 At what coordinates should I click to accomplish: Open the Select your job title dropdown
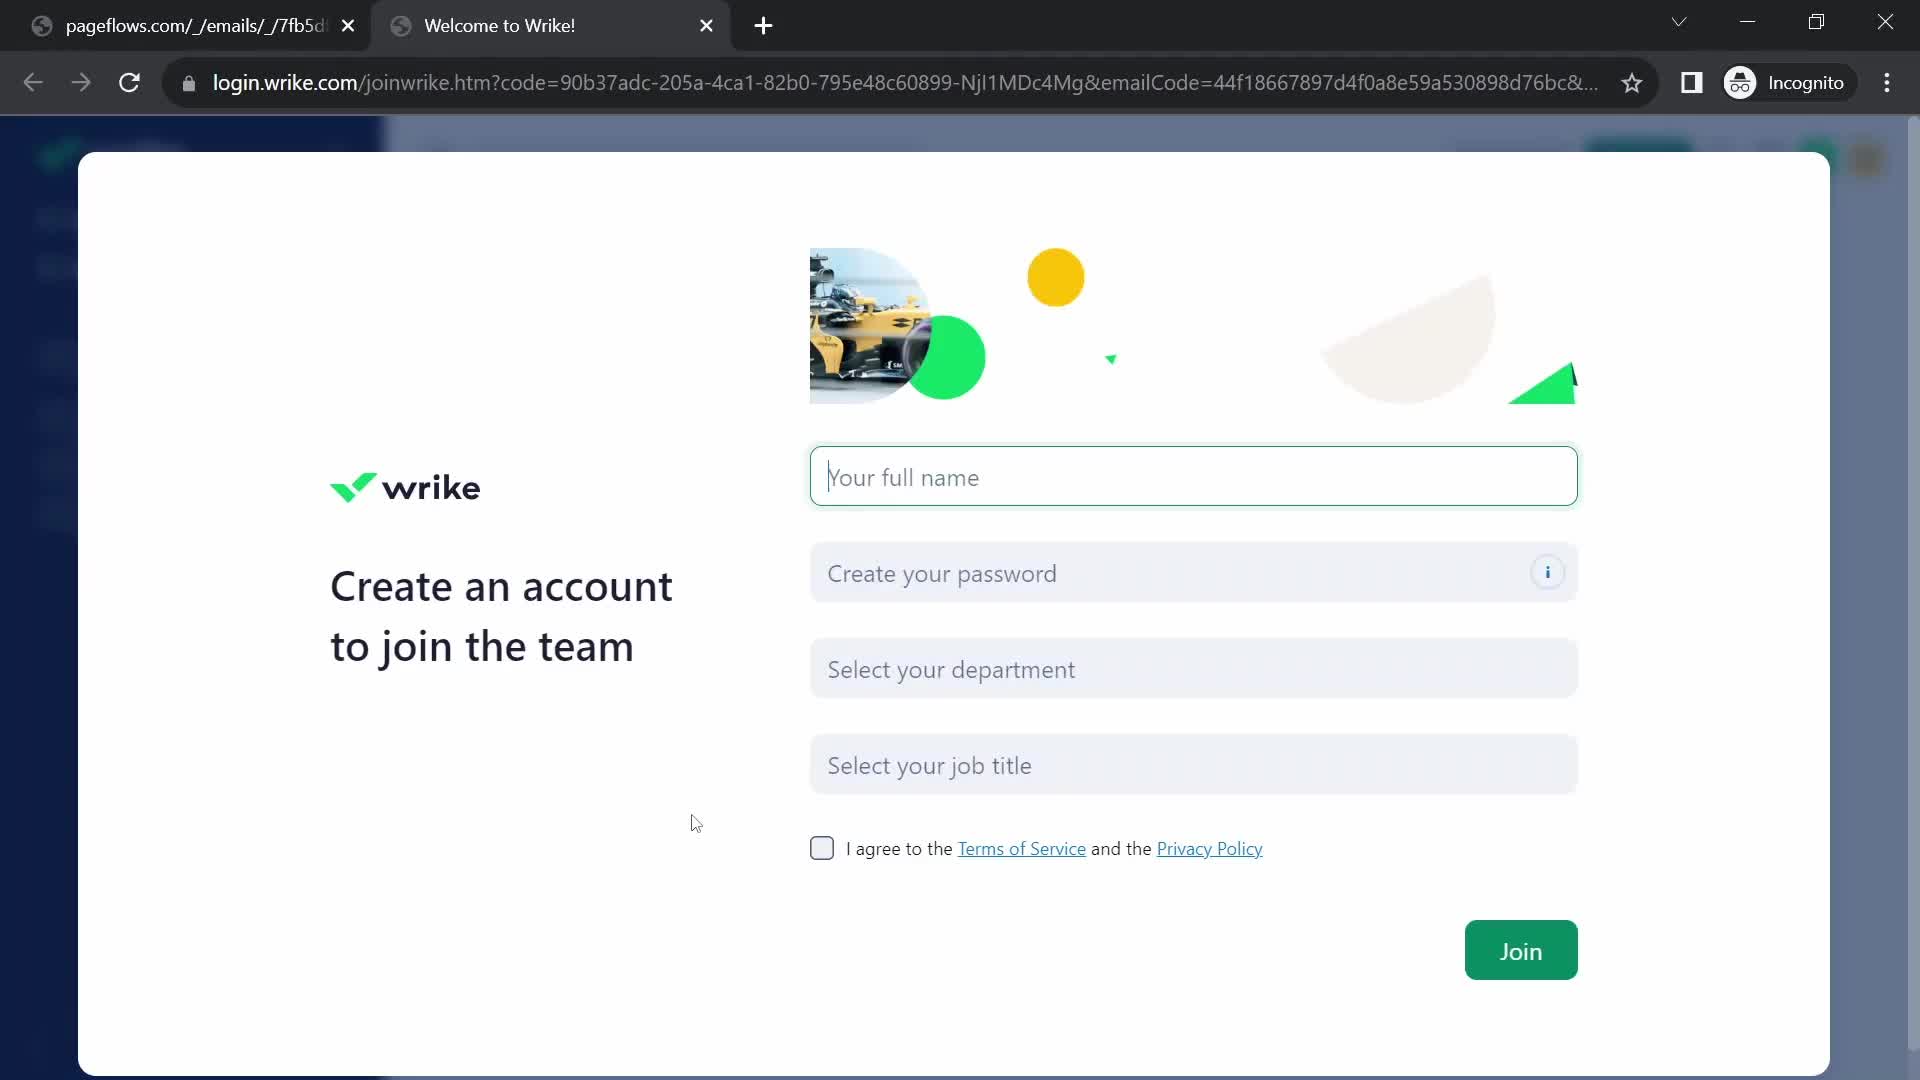point(1194,765)
